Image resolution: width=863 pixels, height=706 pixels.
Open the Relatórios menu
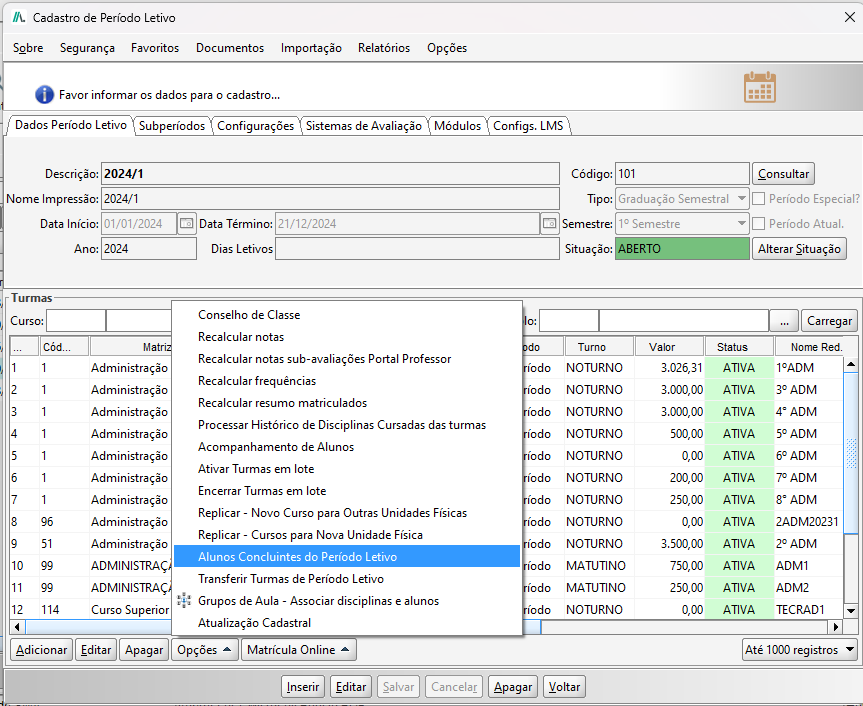pos(384,48)
